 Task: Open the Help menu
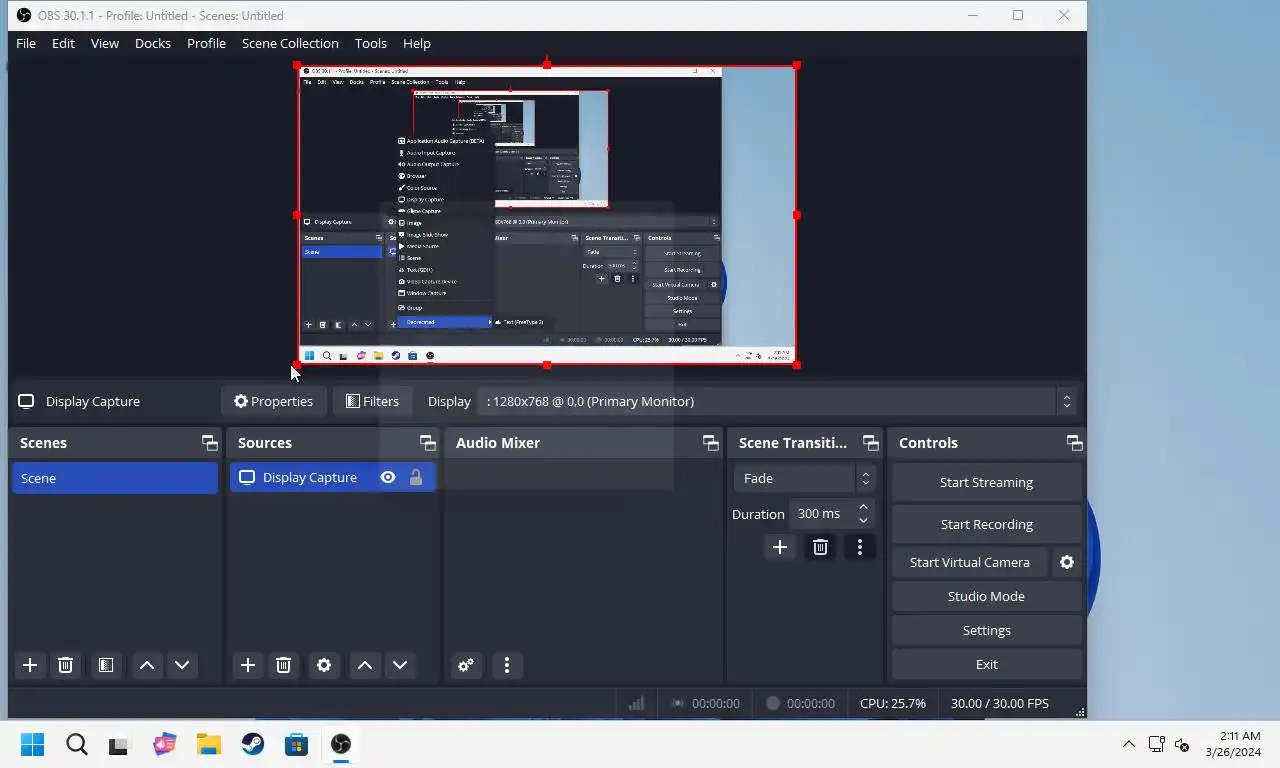pyautogui.click(x=417, y=43)
